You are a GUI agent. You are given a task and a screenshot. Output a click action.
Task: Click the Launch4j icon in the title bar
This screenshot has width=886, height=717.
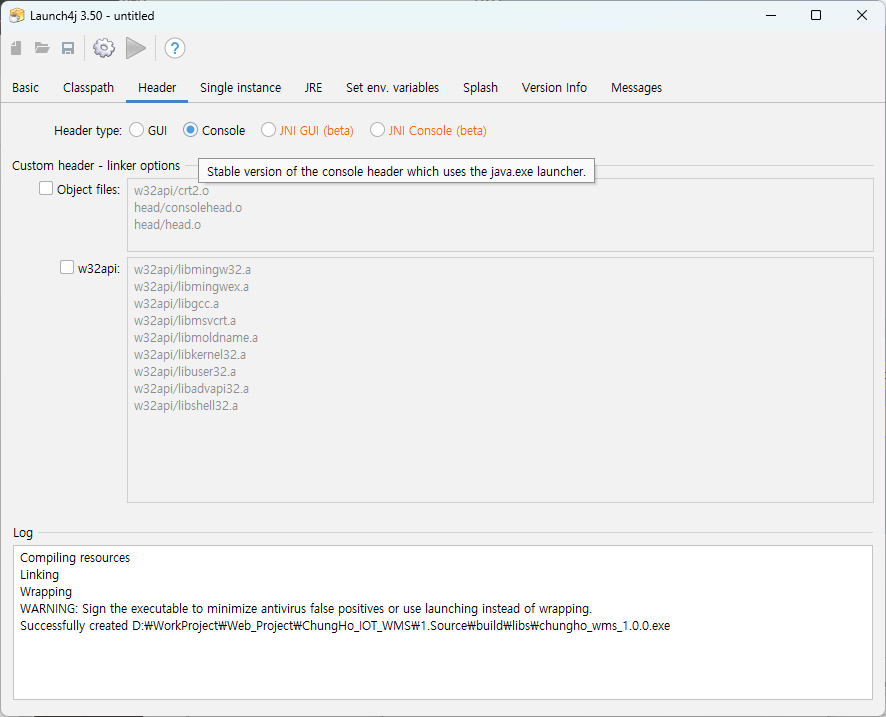(18, 15)
